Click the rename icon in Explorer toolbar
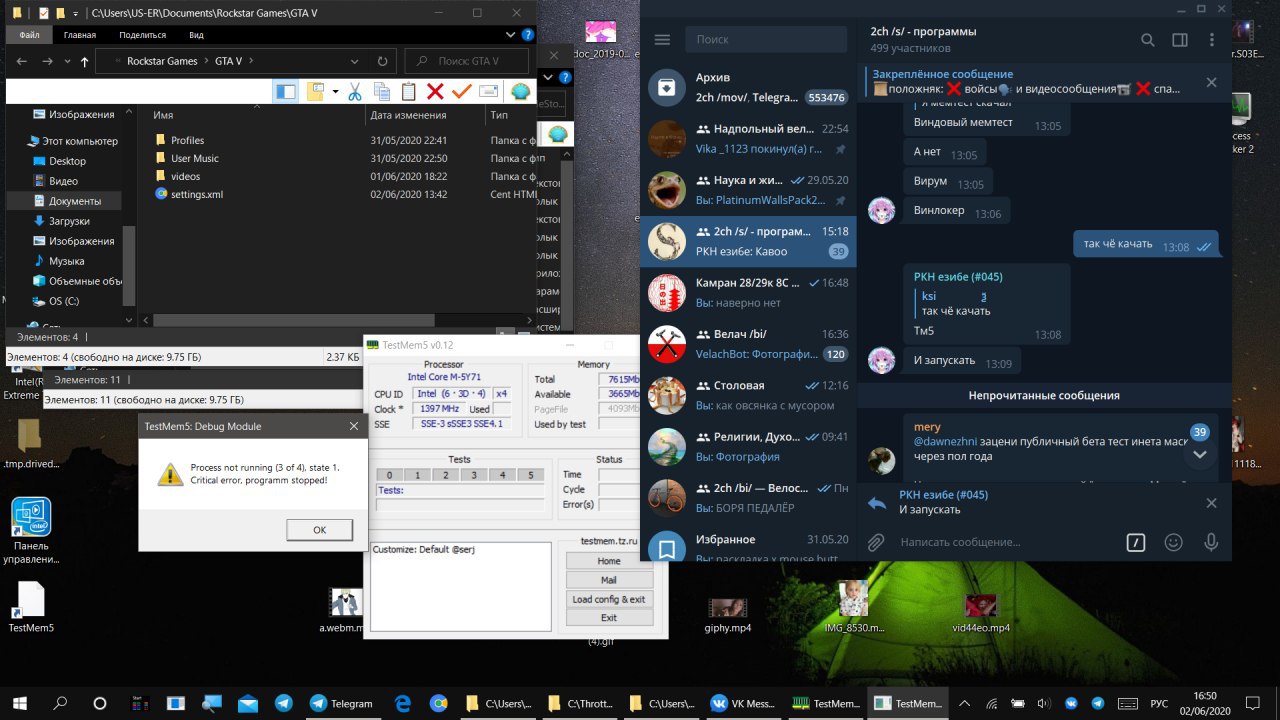The image size is (1280, 720). click(x=488, y=91)
